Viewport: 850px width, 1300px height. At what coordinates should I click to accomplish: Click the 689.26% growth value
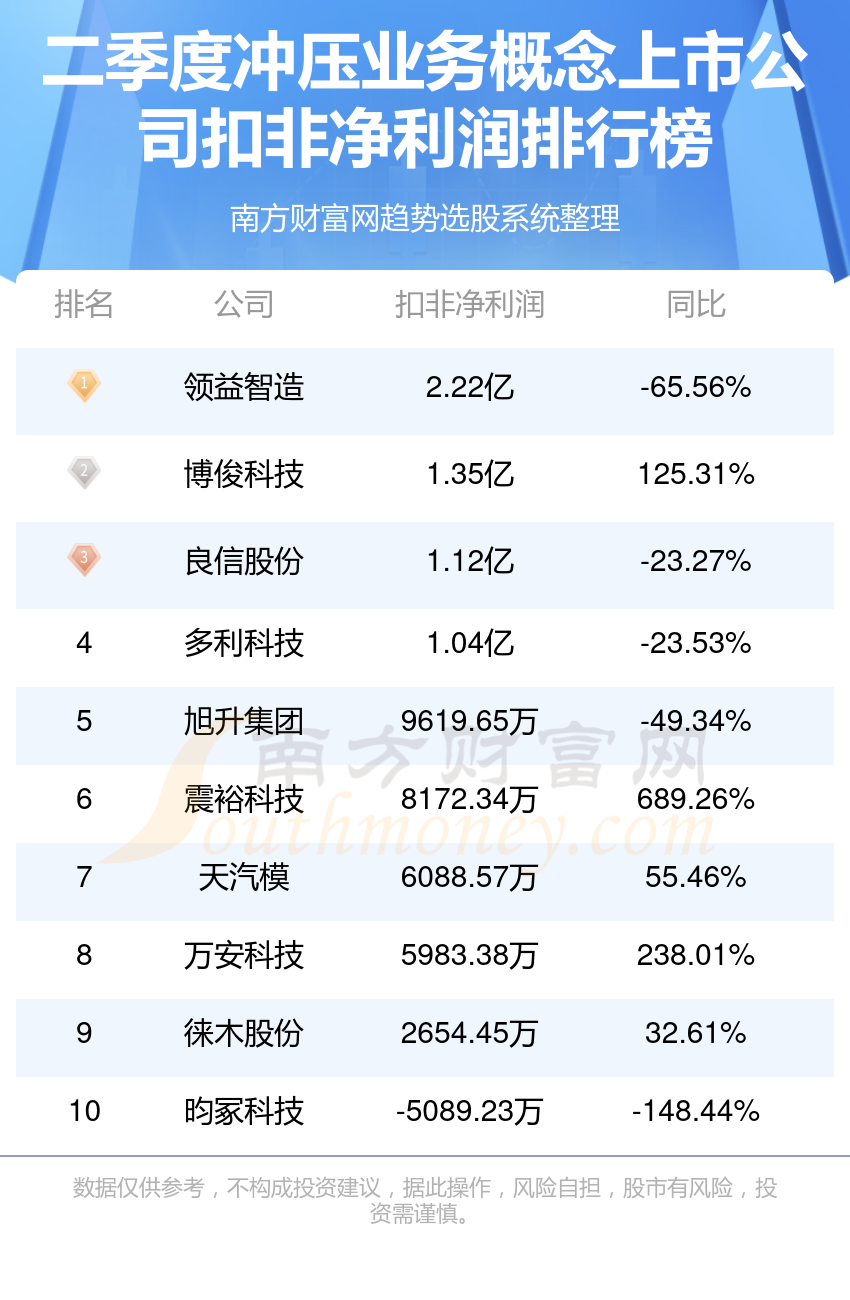tap(696, 799)
